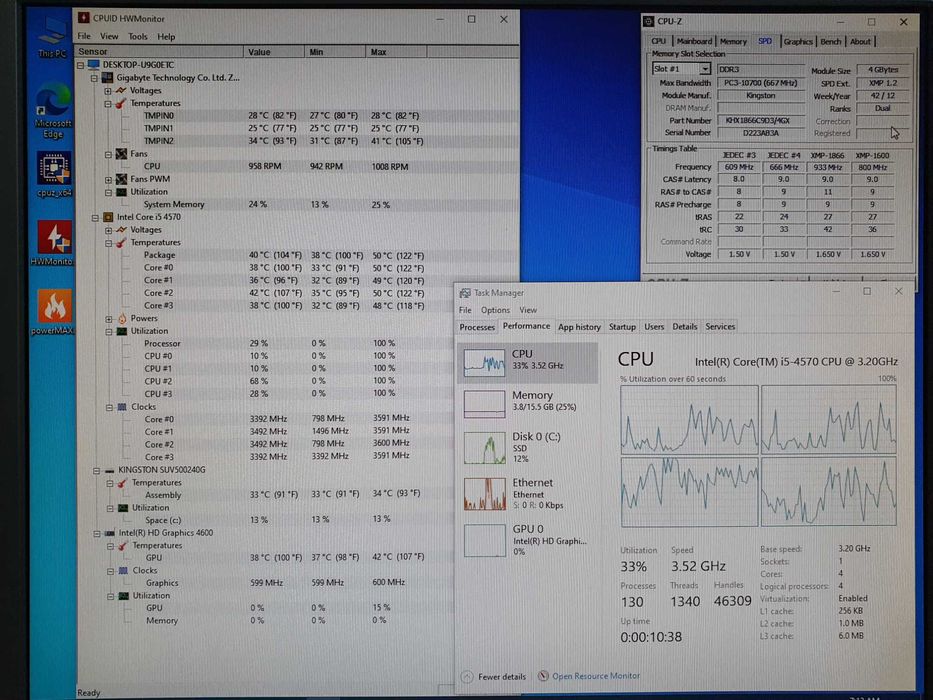This screenshot has width=933, height=700.
Task: Click the KINGSTON SUV500240G drive icon
Action: point(109,470)
